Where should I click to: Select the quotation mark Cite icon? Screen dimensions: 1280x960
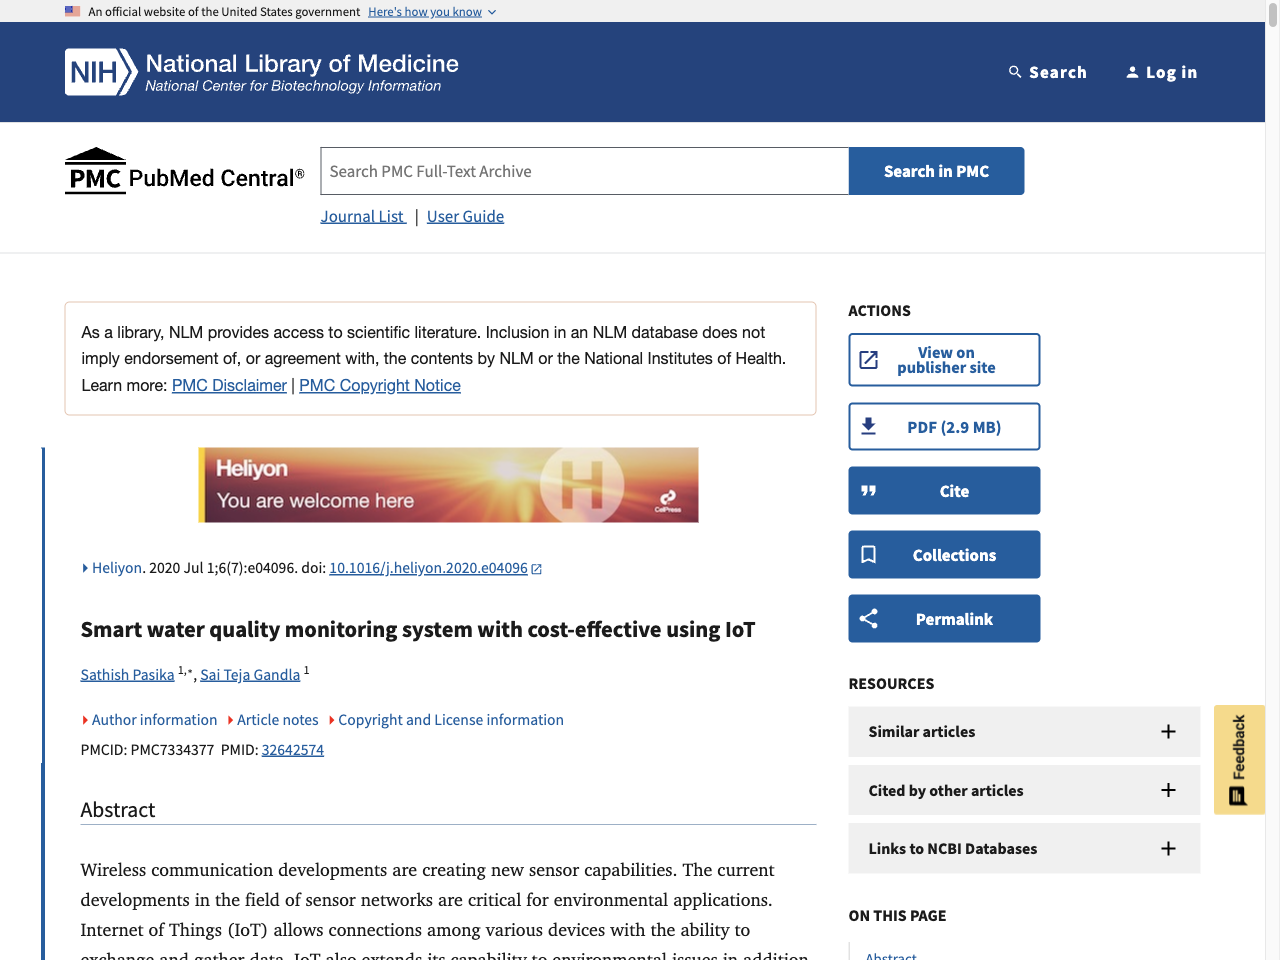point(868,490)
